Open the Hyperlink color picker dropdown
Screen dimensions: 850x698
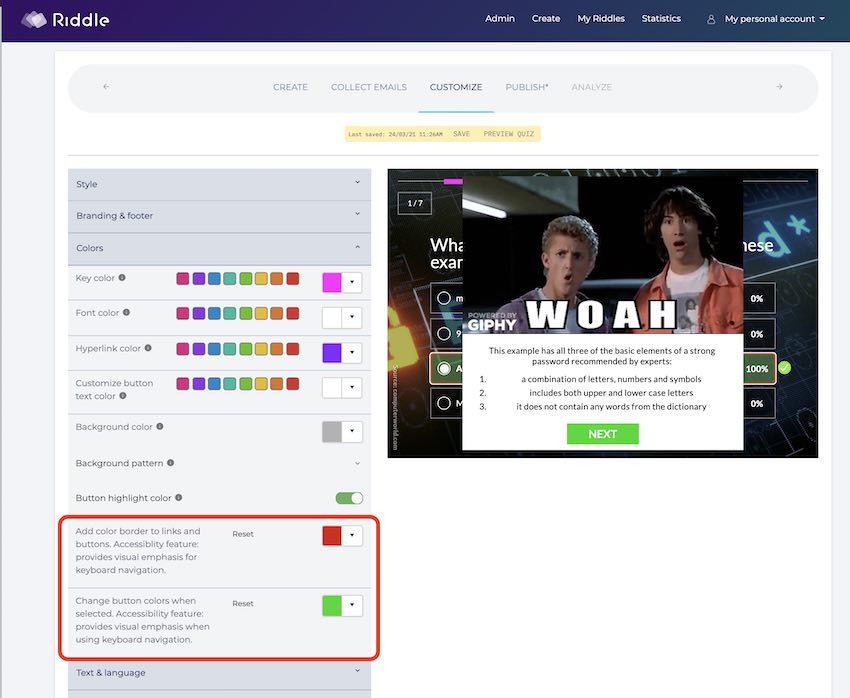352,352
